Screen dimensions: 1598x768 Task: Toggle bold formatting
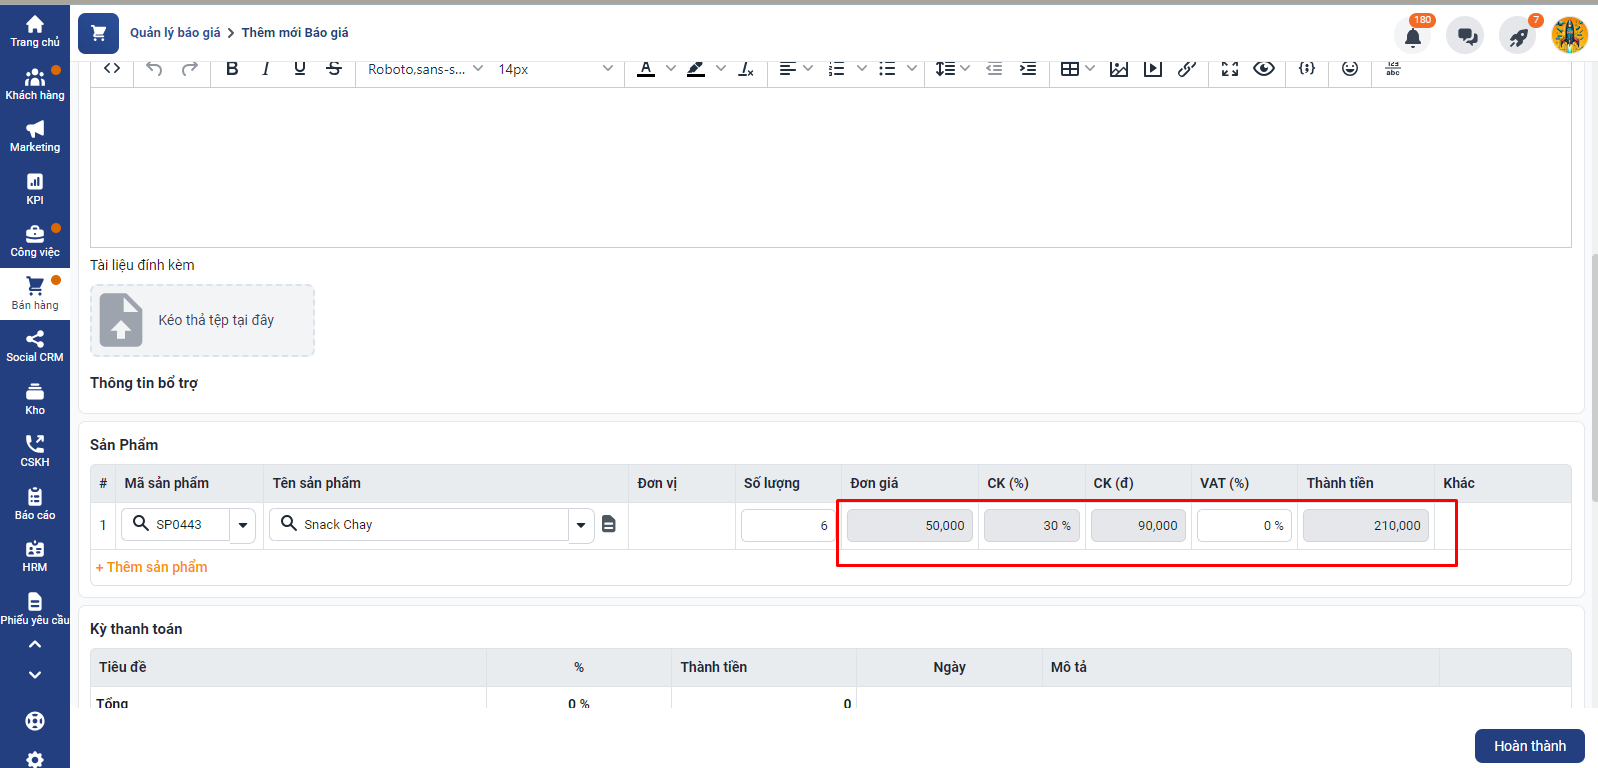[x=232, y=69]
